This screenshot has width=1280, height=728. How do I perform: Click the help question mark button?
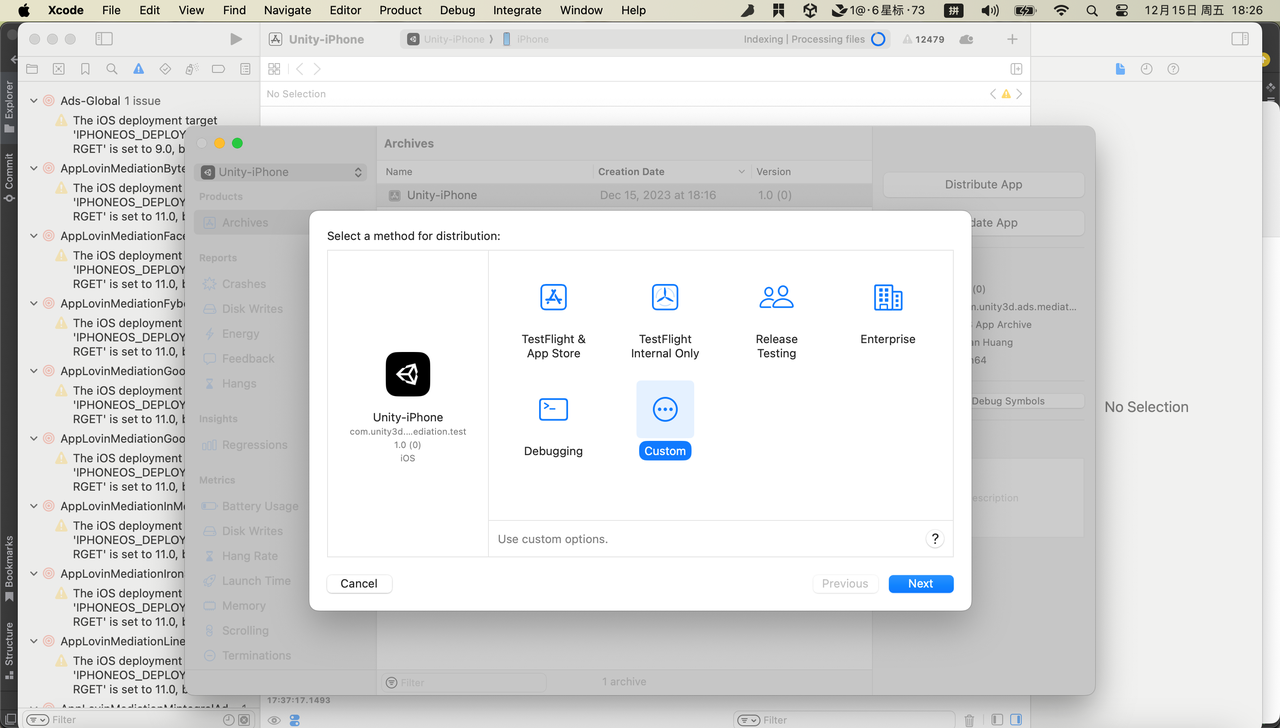[x=934, y=538]
